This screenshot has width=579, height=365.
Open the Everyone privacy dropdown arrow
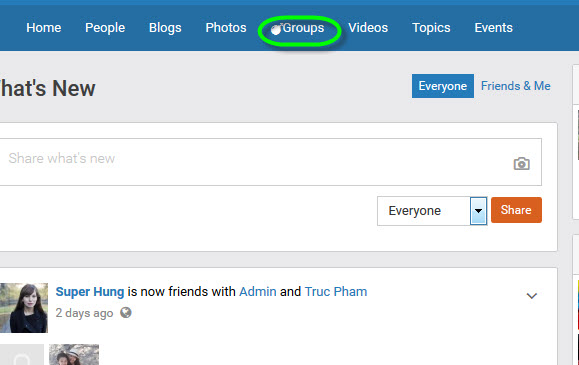coord(478,211)
